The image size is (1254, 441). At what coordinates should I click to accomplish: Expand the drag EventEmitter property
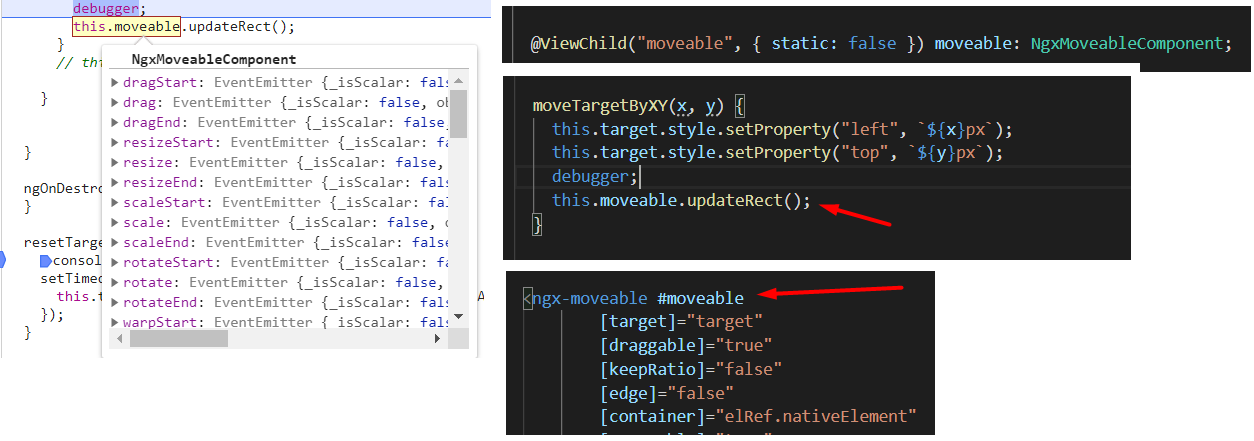[115, 102]
